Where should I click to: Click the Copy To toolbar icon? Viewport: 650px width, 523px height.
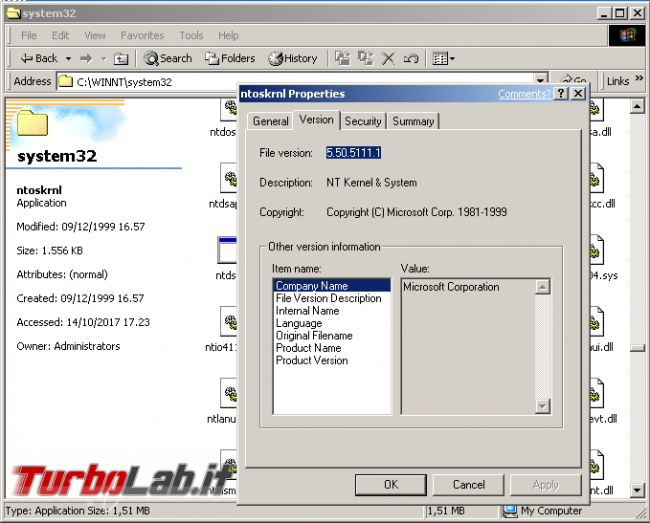point(365,58)
